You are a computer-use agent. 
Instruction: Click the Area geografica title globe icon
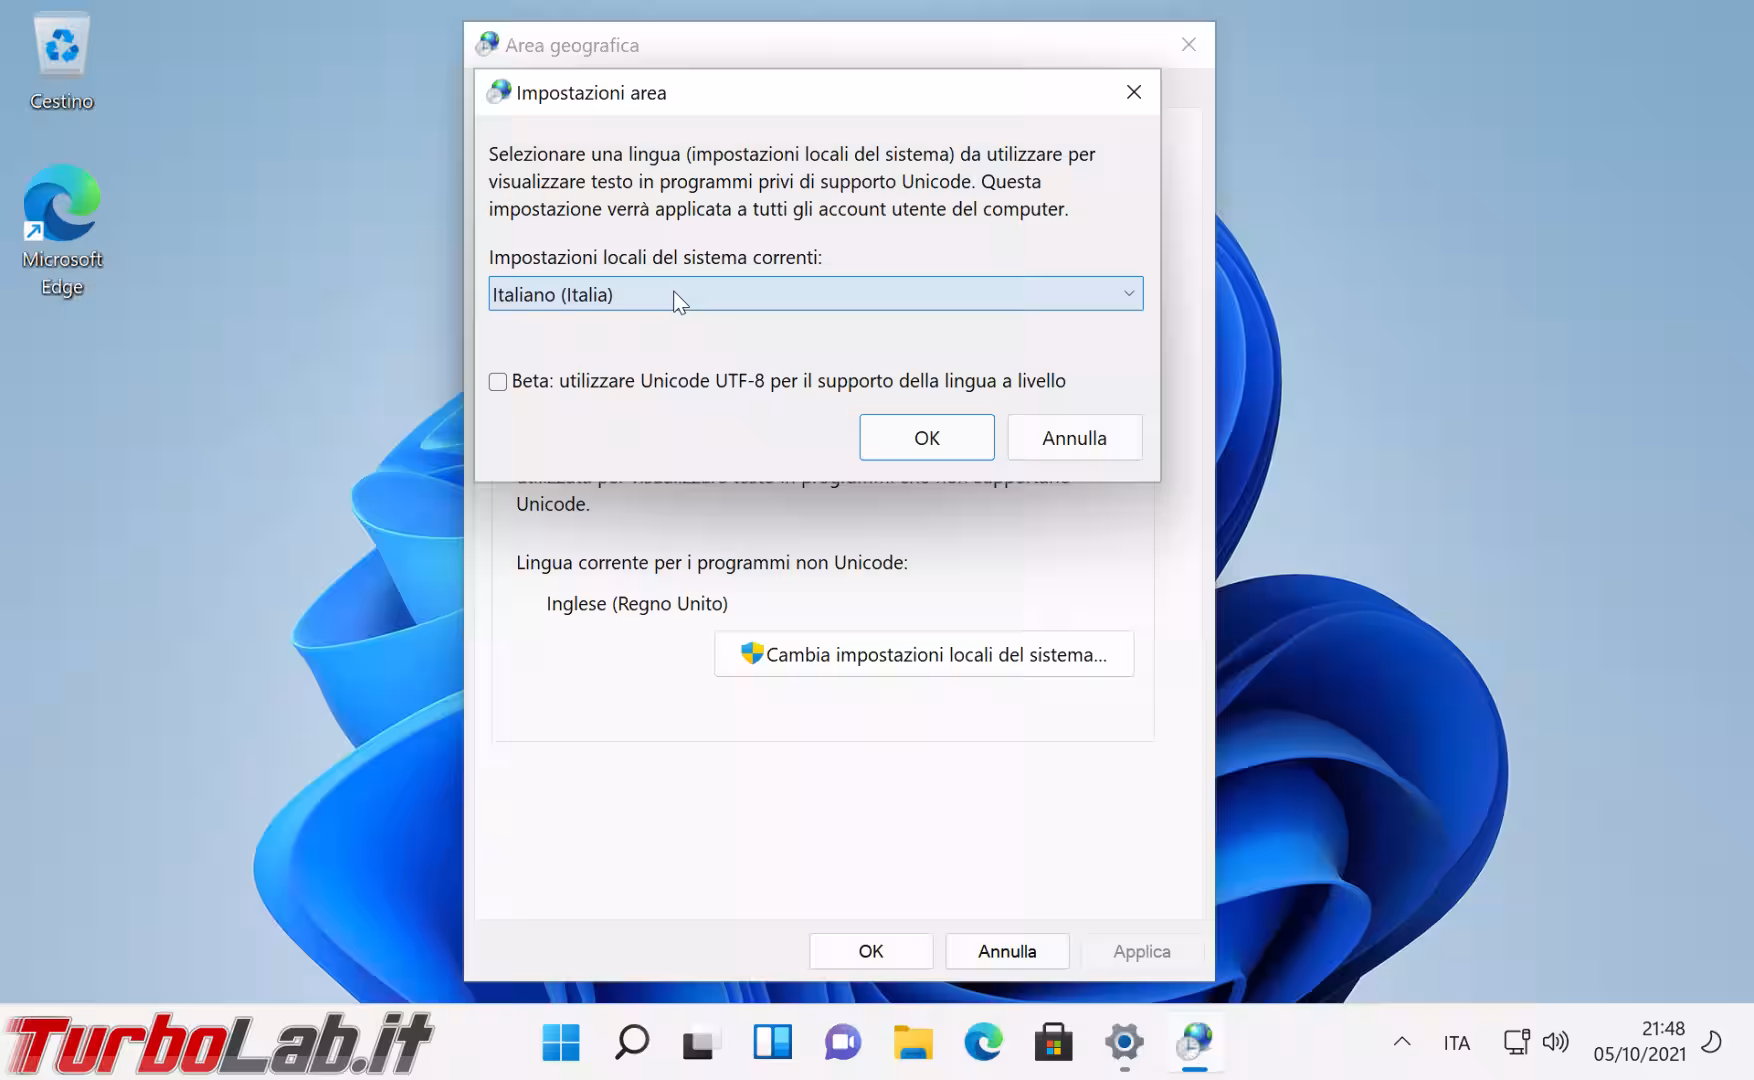pyautogui.click(x=487, y=44)
